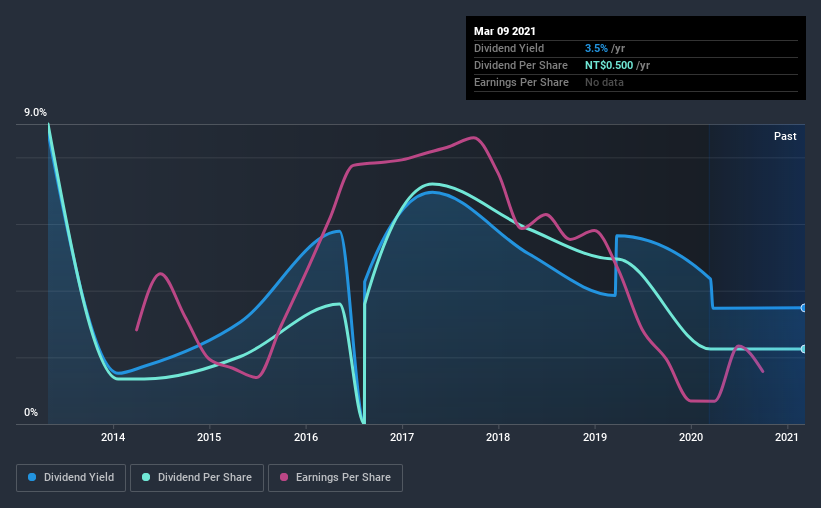Click the NT$0.500 Dividend Per Share value
The image size is (821, 508).
tap(609, 65)
